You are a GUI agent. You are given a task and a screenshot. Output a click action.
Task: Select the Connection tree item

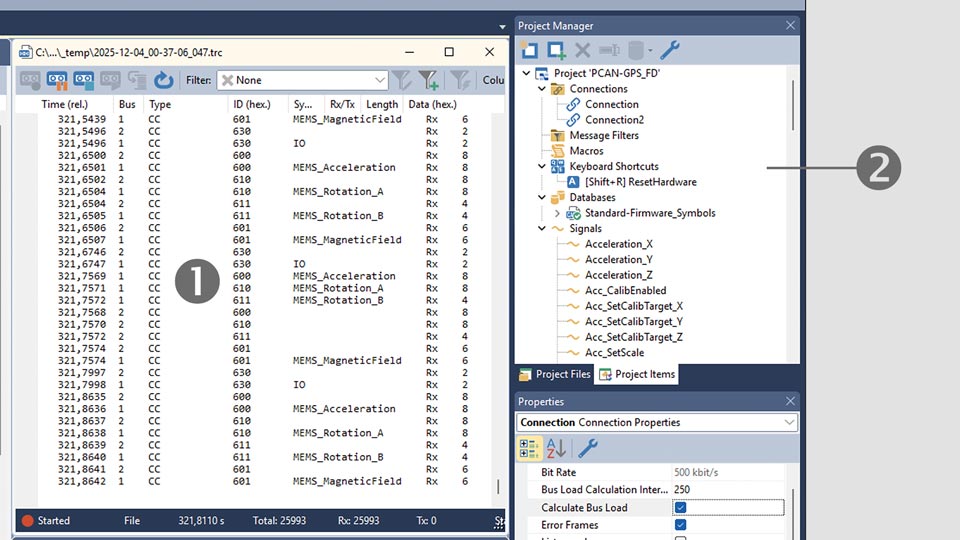pyautogui.click(x=612, y=104)
